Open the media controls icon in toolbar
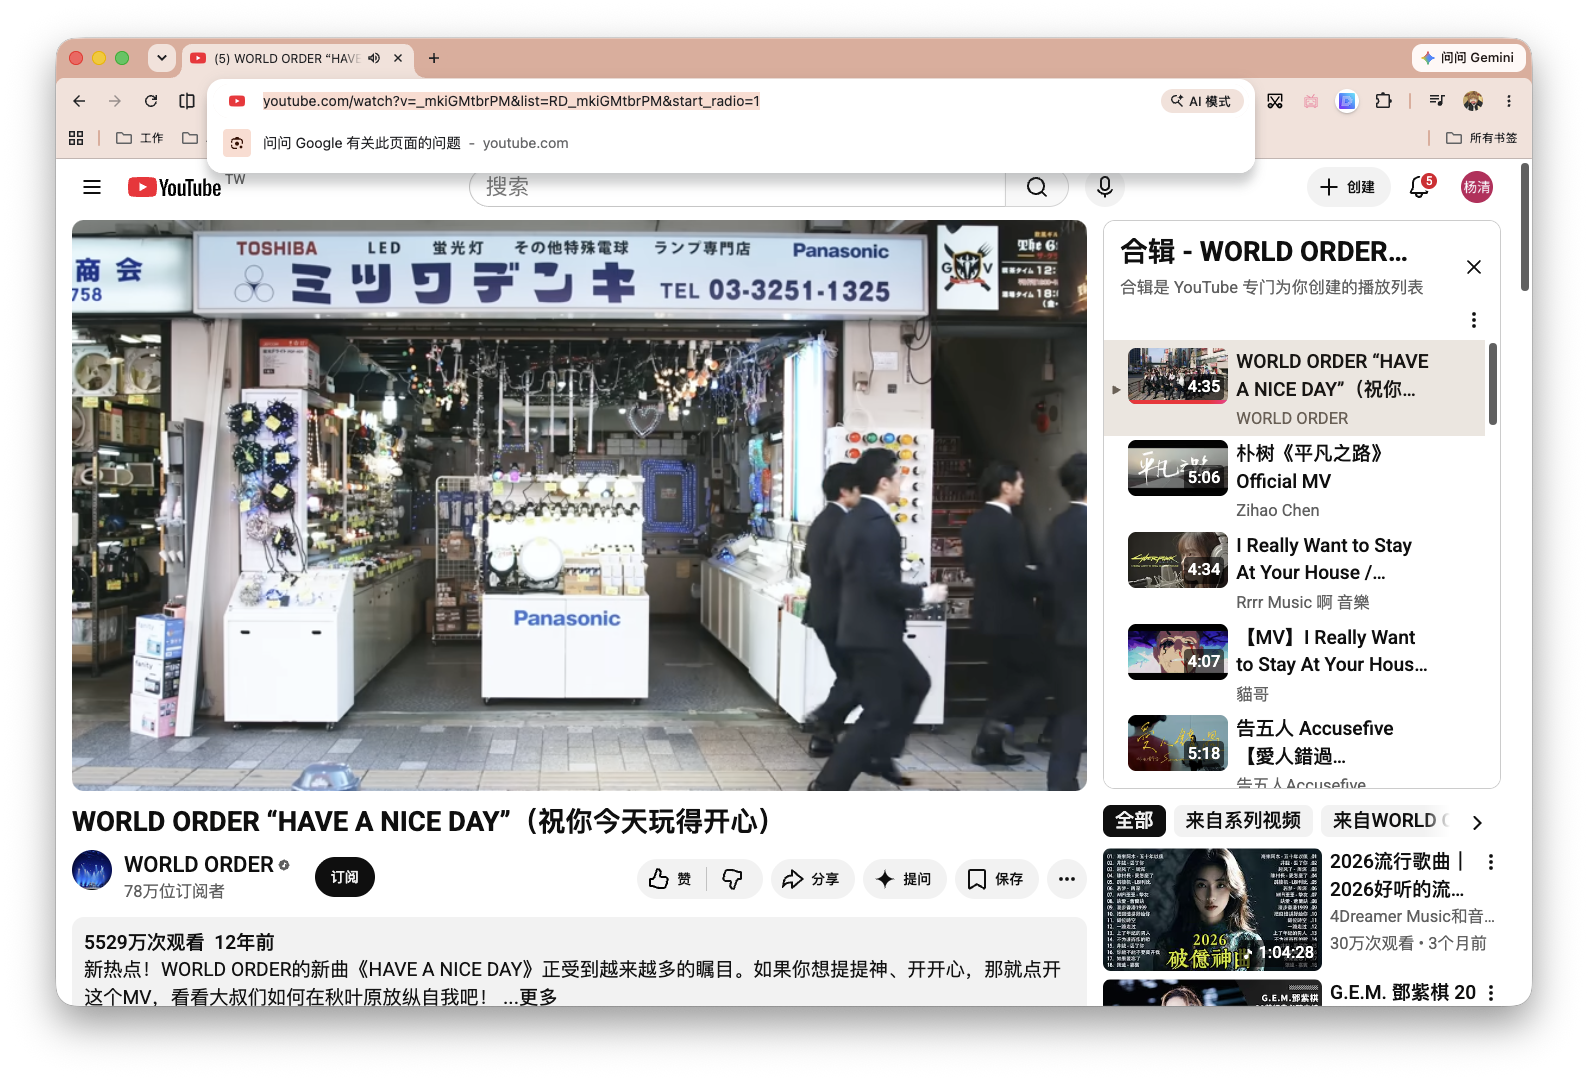The width and height of the screenshot is (1588, 1080). coord(1437,101)
